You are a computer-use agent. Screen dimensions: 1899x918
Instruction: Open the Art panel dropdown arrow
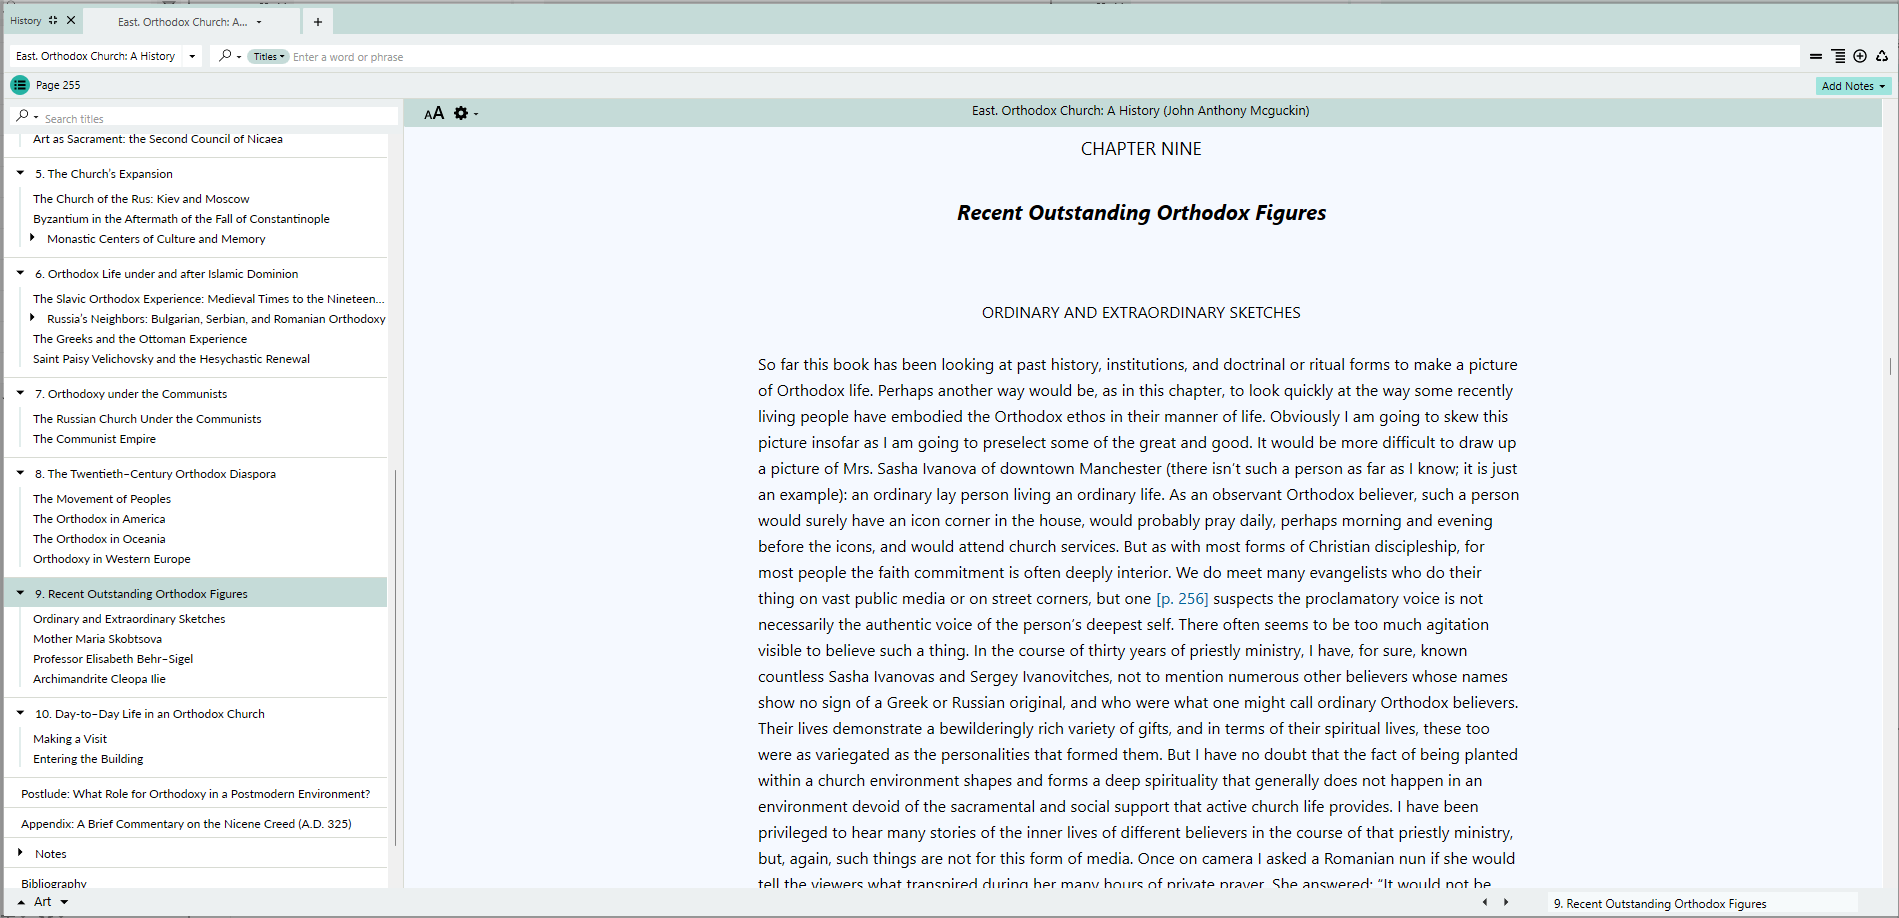click(x=64, y=902)
